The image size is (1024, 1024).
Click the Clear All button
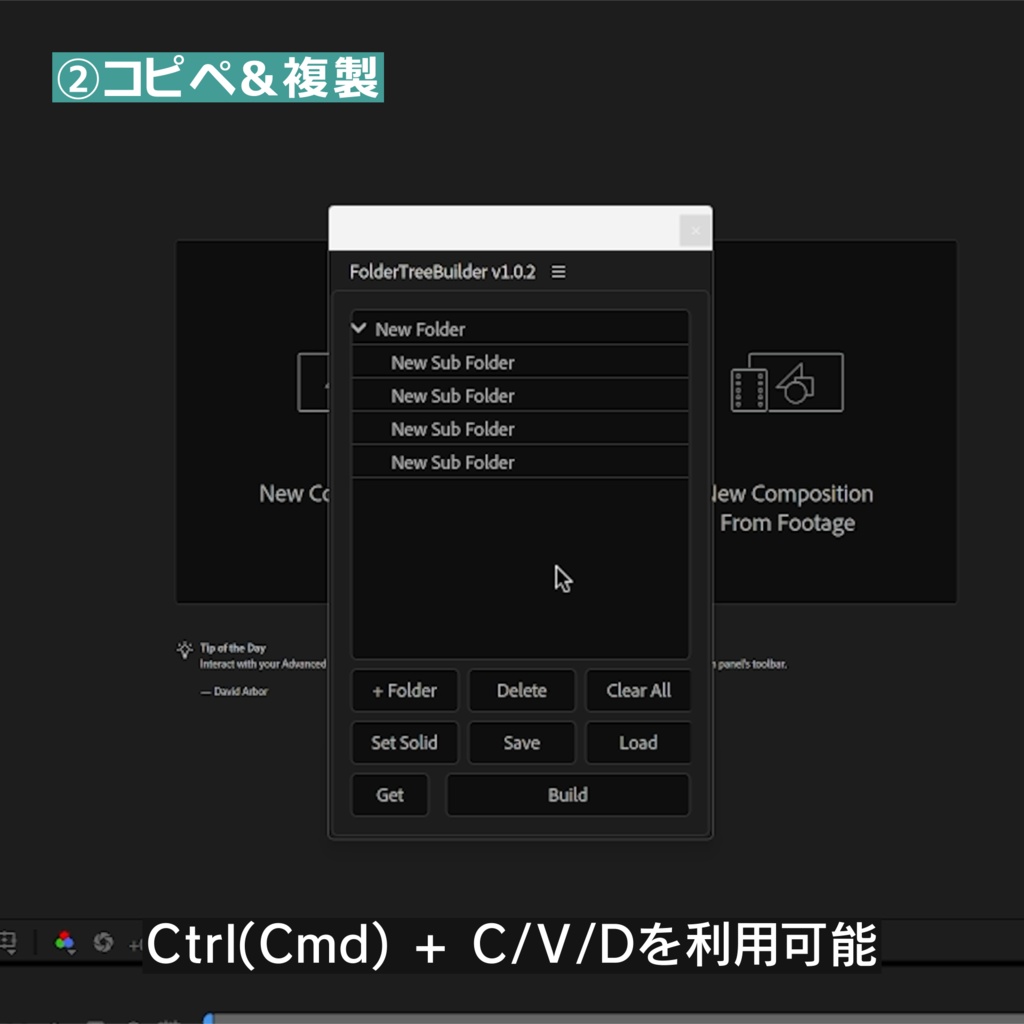coord(638,690)
